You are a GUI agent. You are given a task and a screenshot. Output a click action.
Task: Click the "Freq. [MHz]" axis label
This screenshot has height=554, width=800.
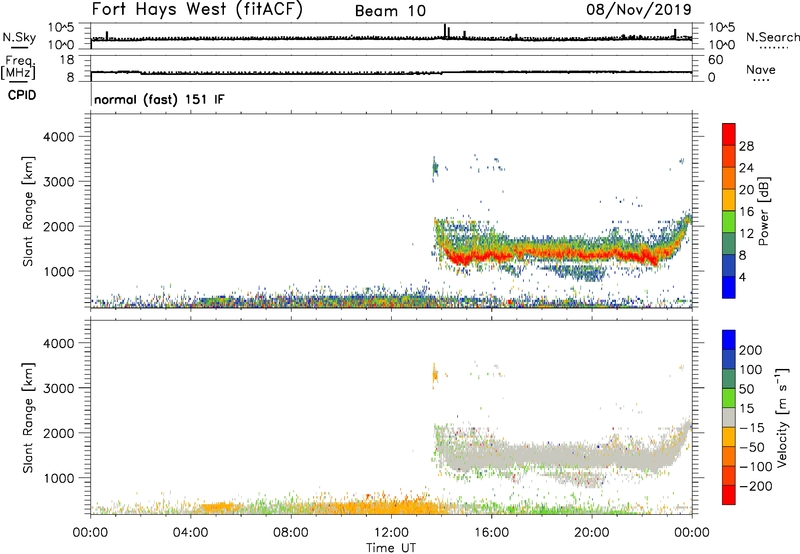(x=18, y=68)
